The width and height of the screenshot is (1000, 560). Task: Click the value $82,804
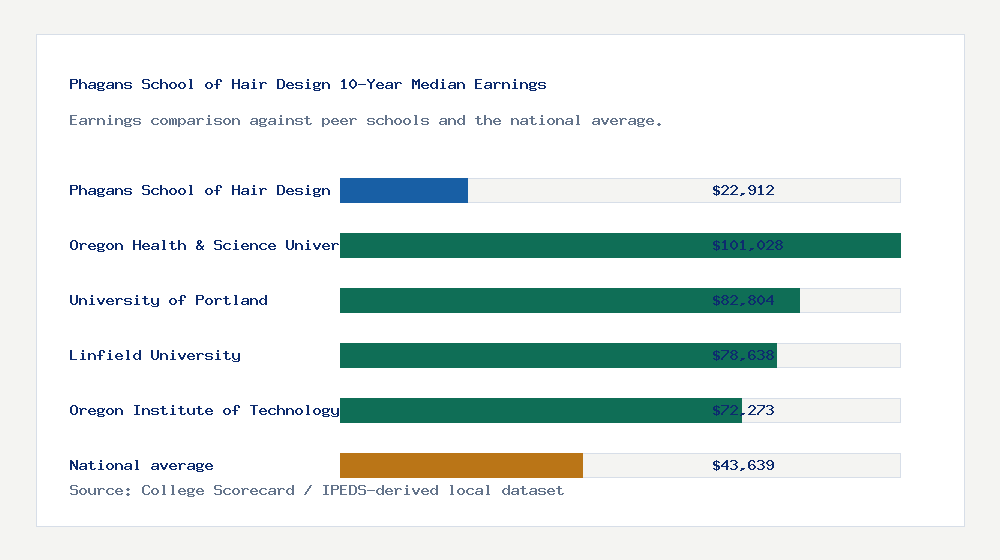[743, 300]
